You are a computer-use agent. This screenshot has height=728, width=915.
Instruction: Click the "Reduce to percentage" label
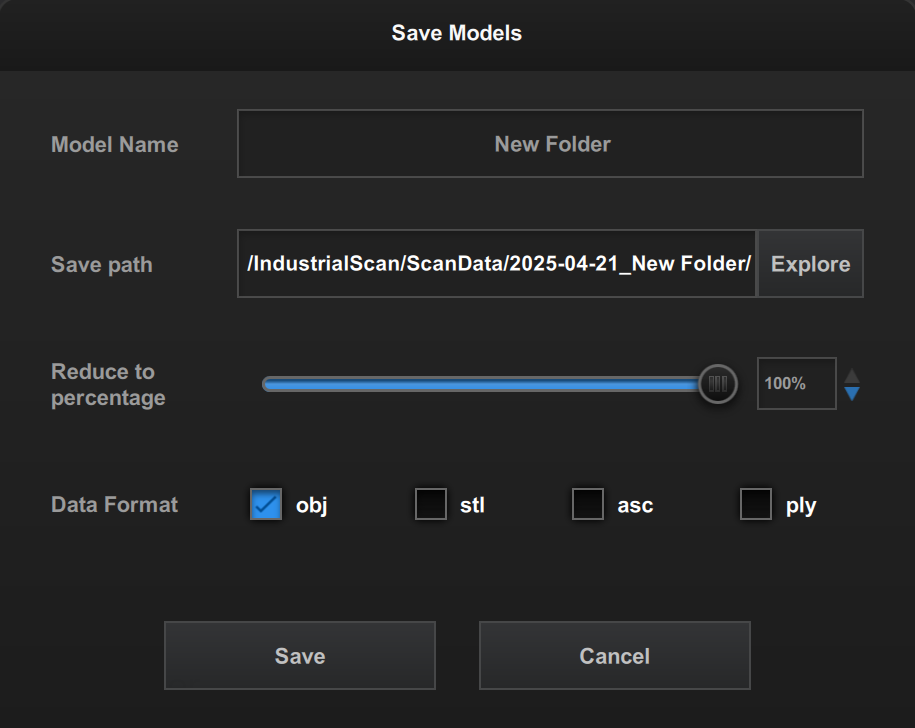tap(108, 385)
